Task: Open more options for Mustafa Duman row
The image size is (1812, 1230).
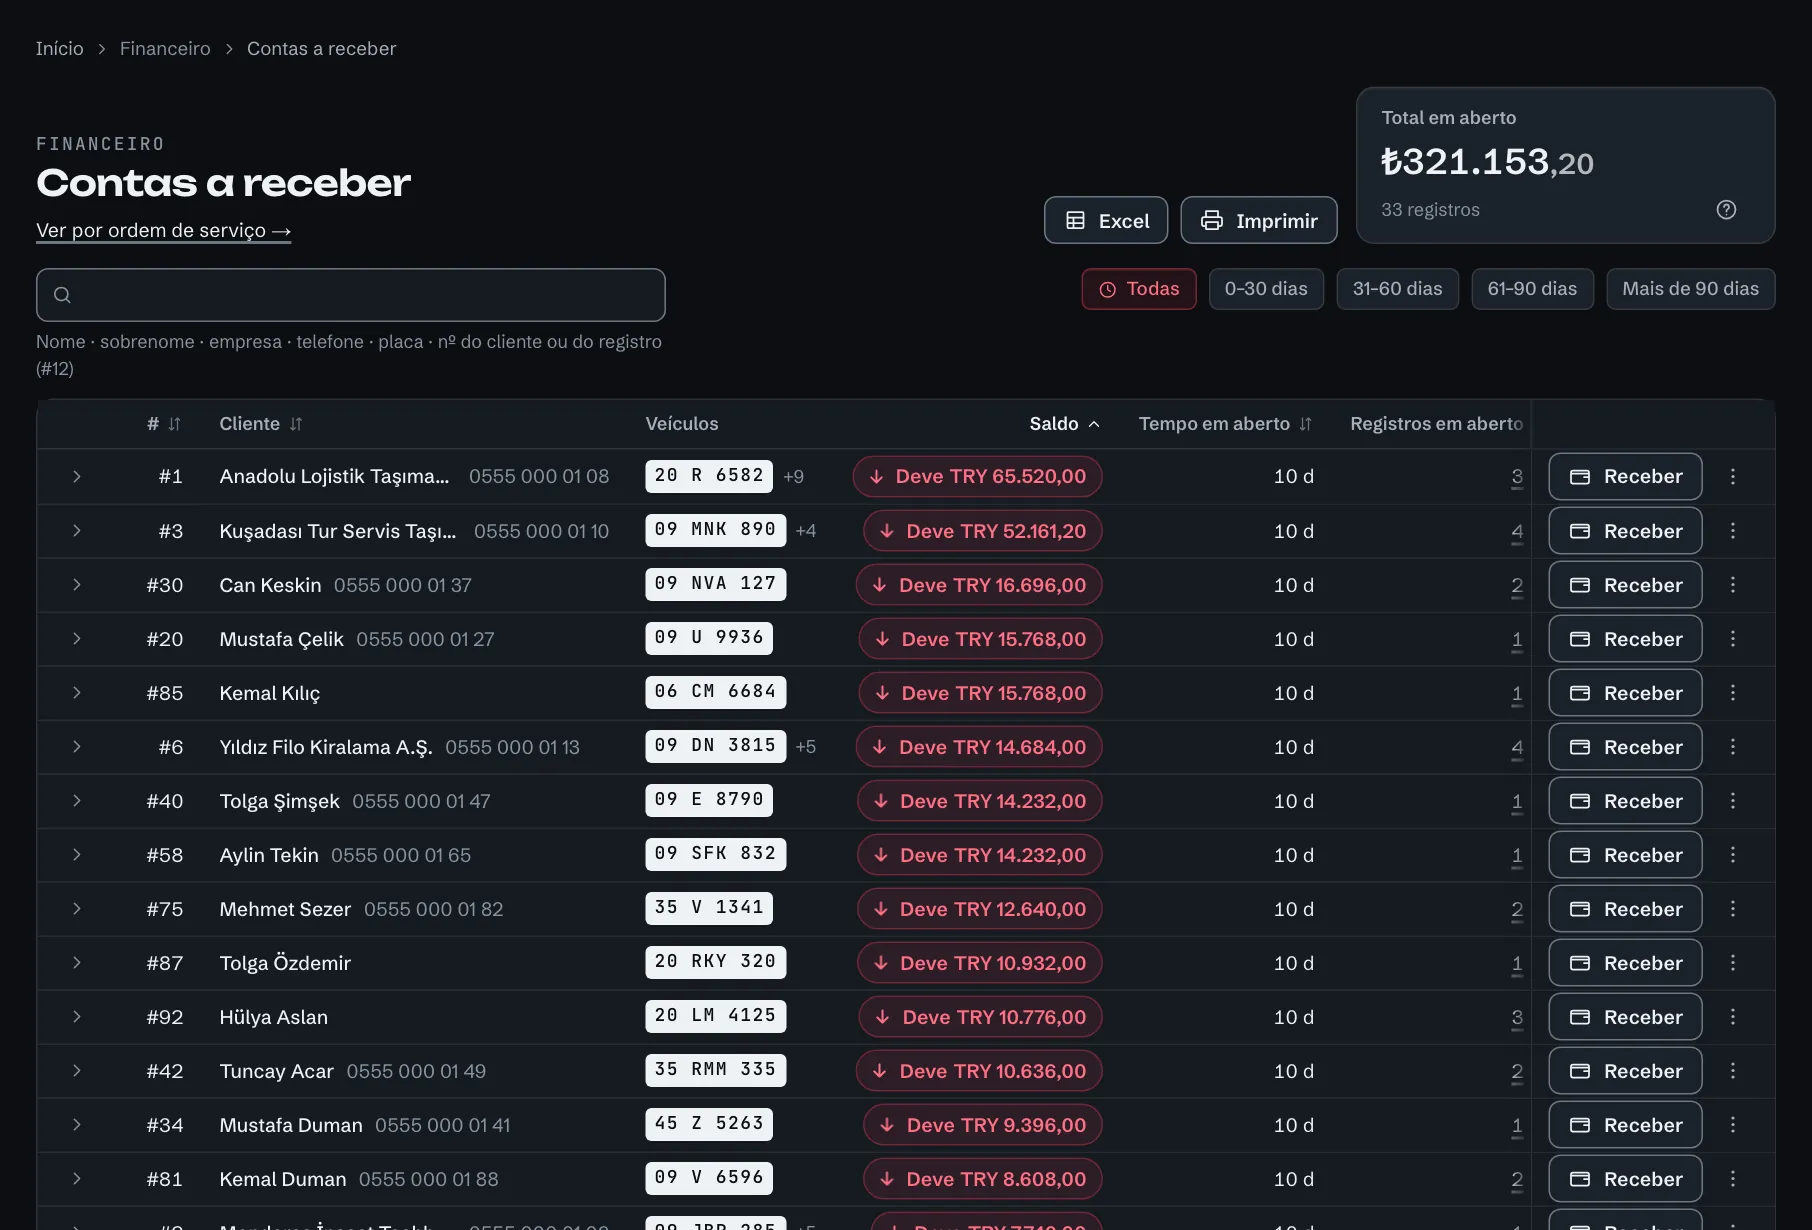Action: tap(1733, 1125)
